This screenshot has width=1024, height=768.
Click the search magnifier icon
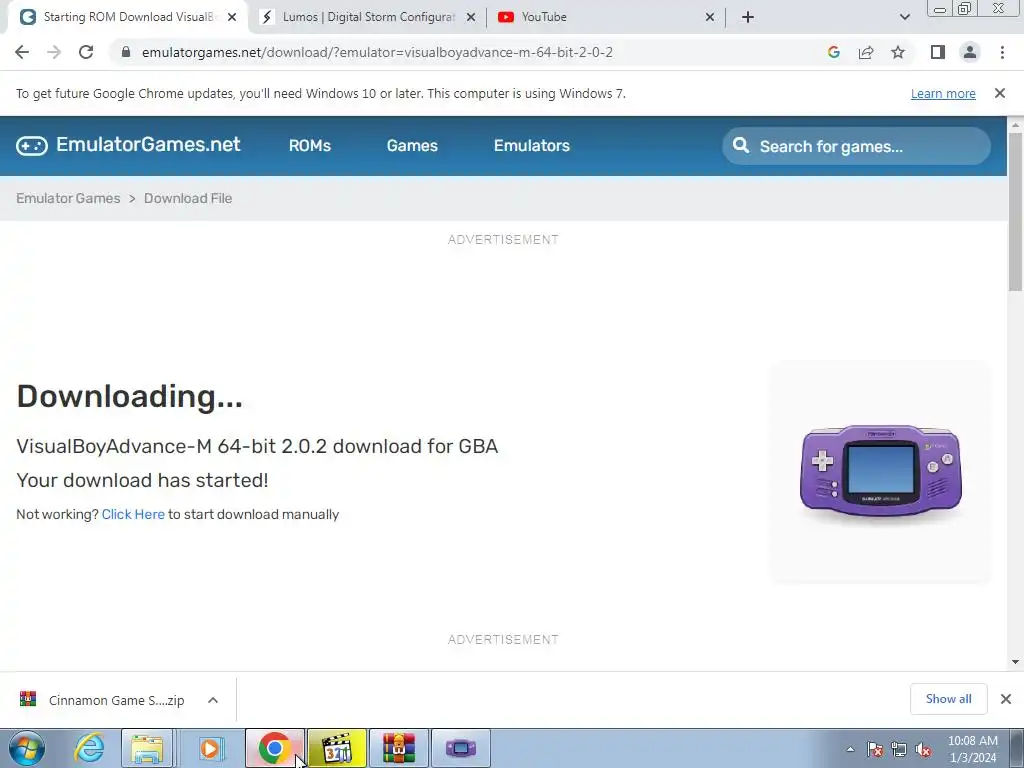tap(741, 145)
